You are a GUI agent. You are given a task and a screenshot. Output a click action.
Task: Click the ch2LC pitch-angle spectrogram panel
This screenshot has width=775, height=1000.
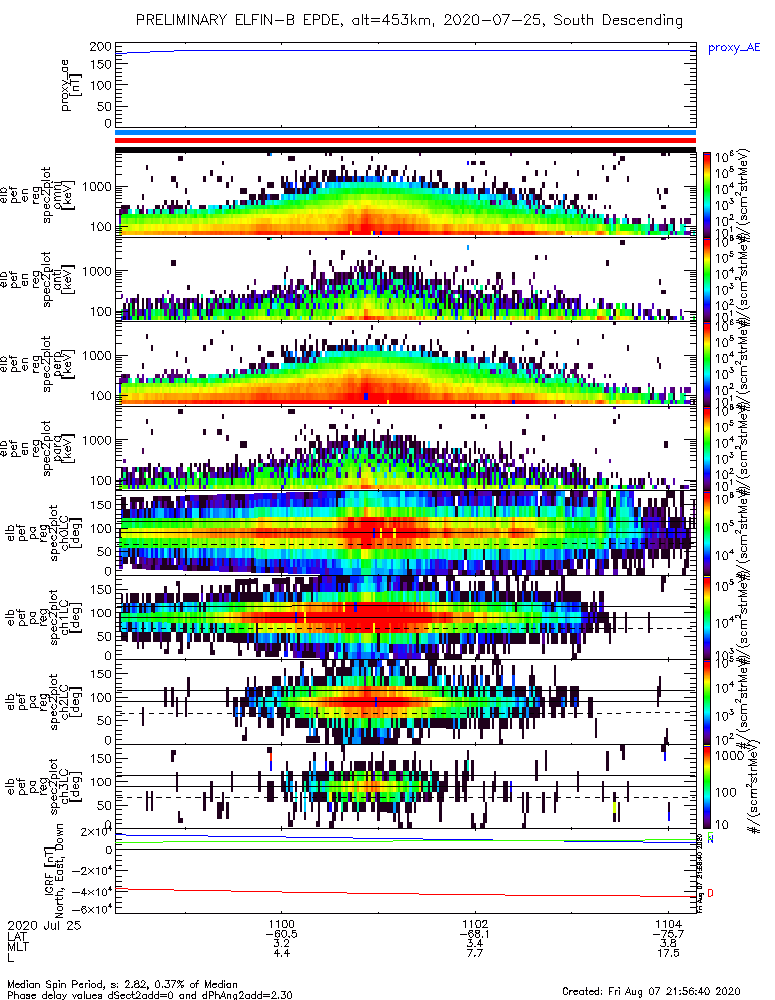point(406,702)
